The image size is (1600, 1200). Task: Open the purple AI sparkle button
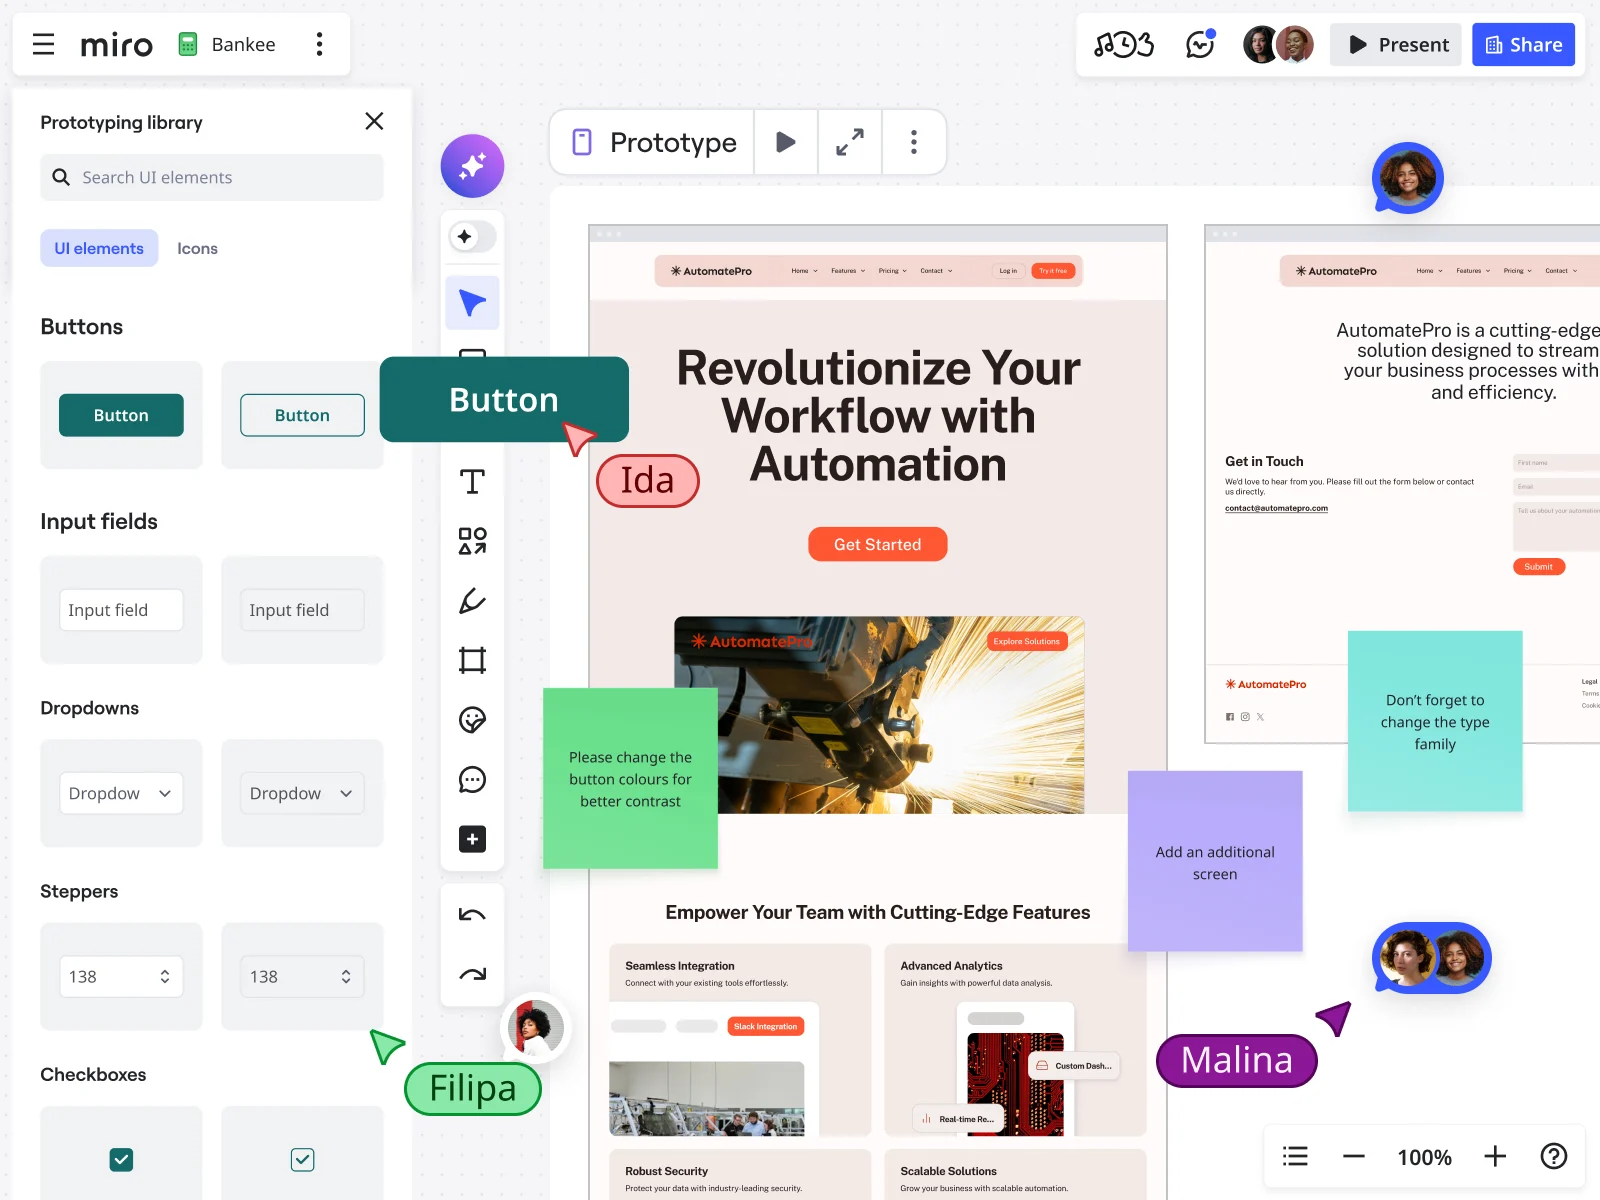pos(472,166)
